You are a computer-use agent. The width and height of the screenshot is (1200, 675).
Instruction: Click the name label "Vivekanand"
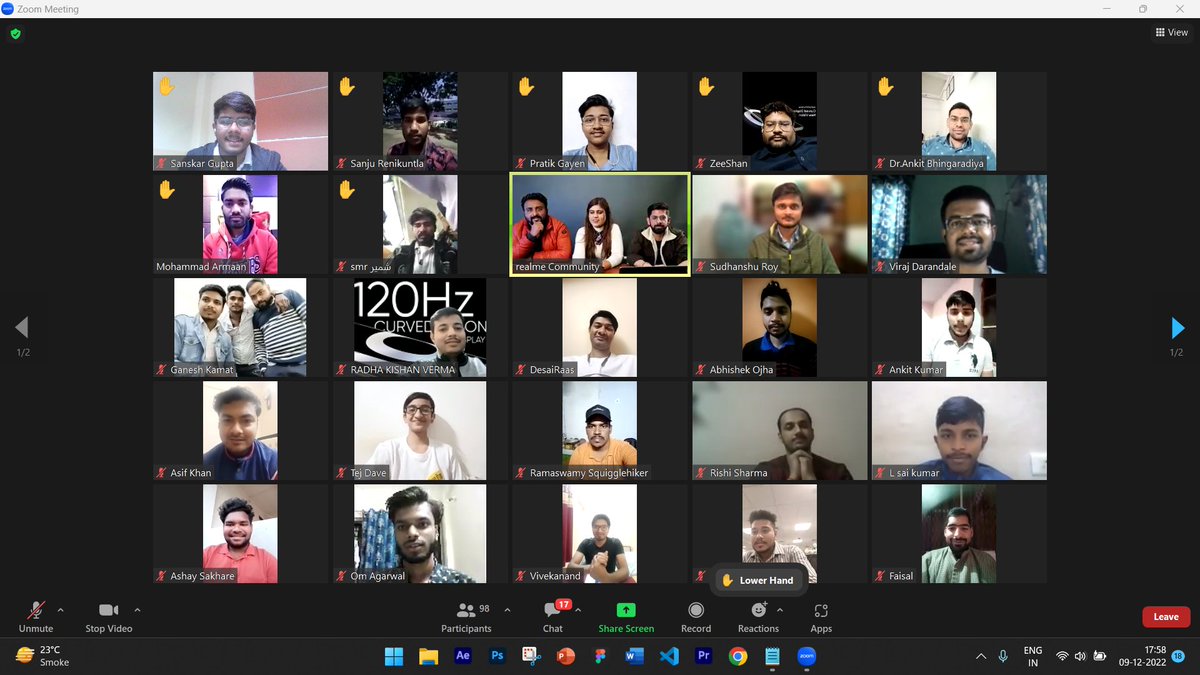(x=556, y=576)
